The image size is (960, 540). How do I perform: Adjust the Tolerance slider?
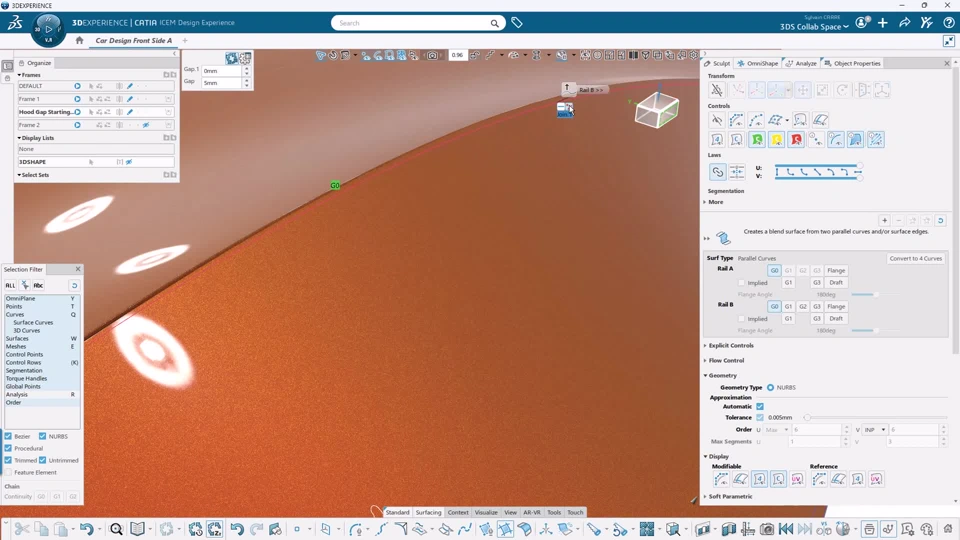click(808, 418)
